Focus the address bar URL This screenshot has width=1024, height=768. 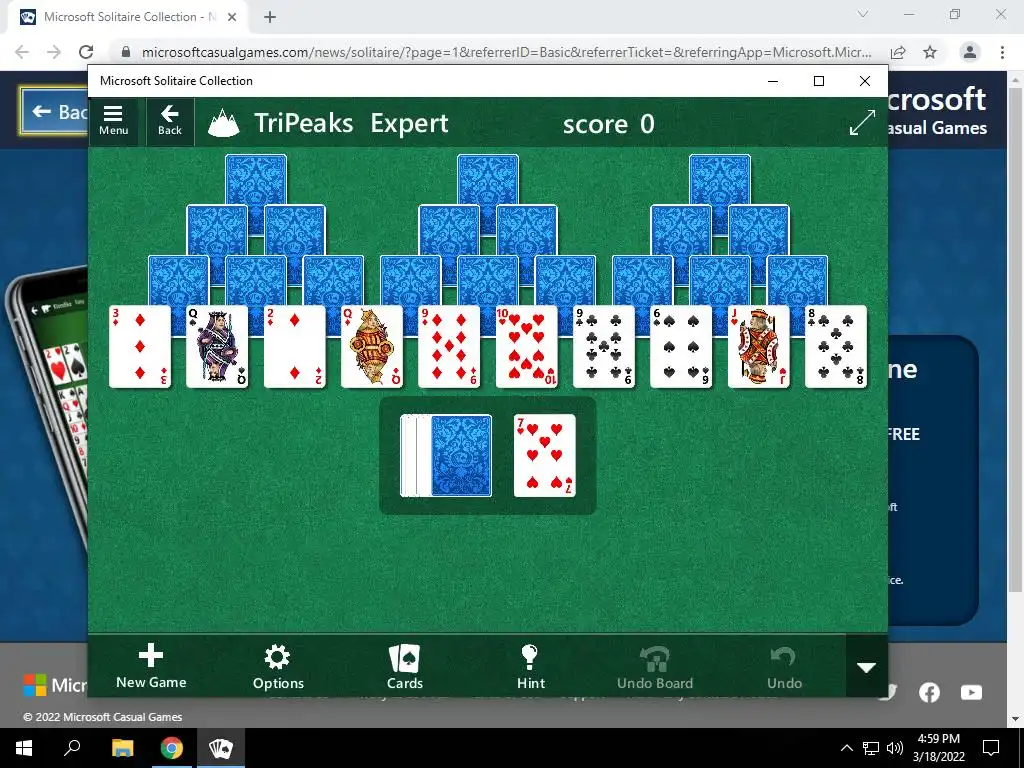(x=506, y=52)
